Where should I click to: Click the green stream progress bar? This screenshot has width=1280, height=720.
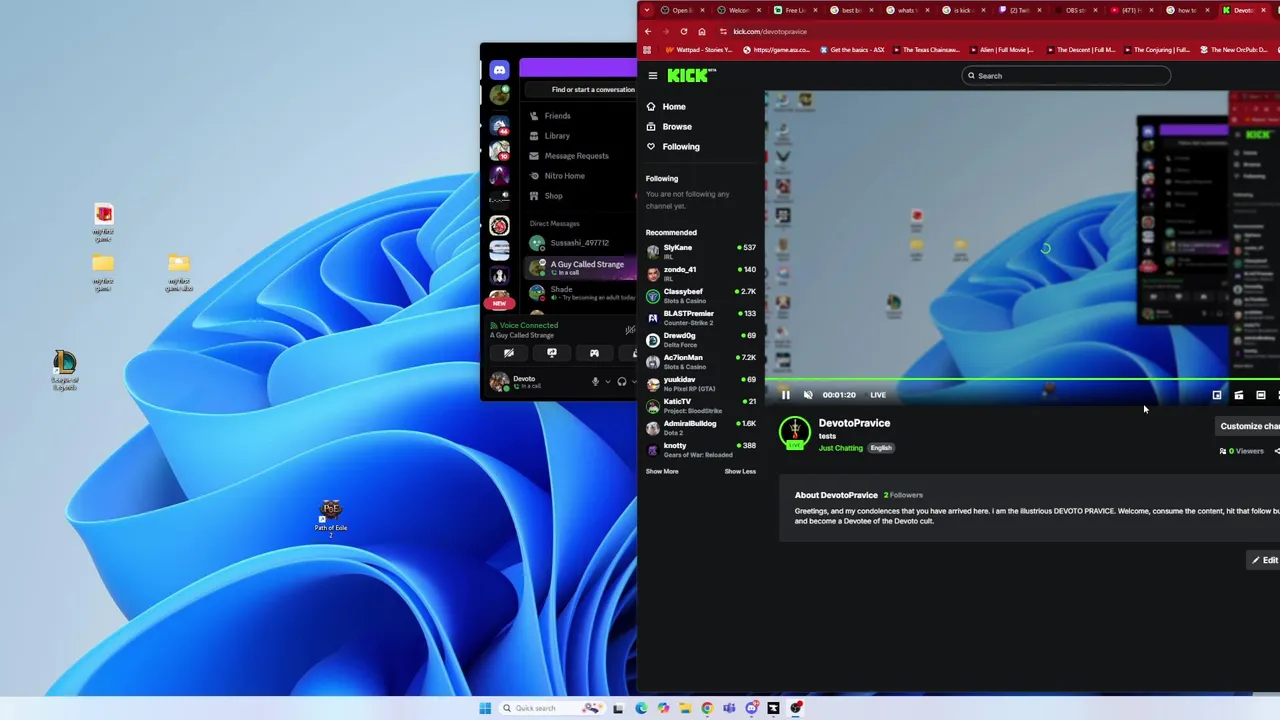coord(1022,380)
